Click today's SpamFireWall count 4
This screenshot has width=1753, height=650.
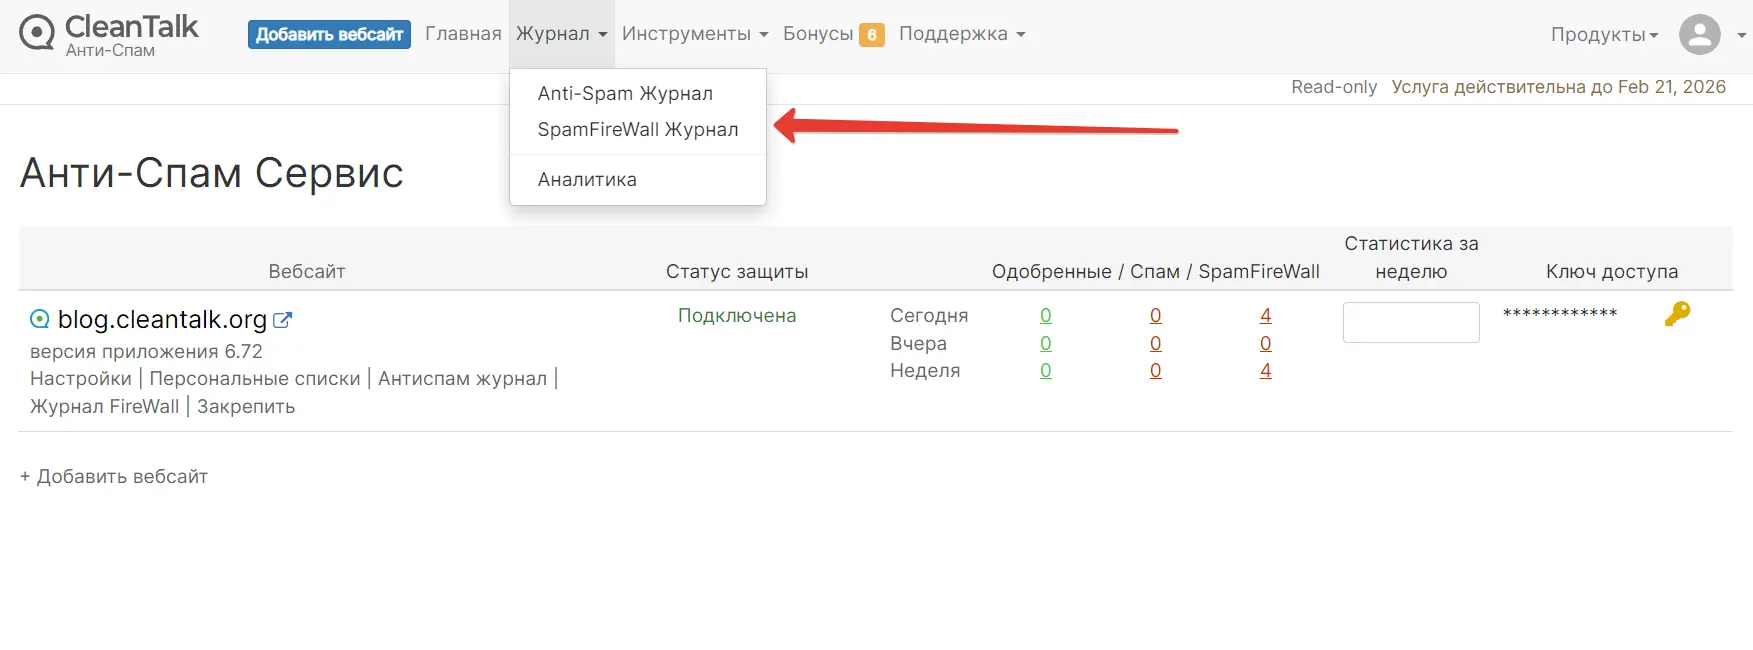[1266, 315]
